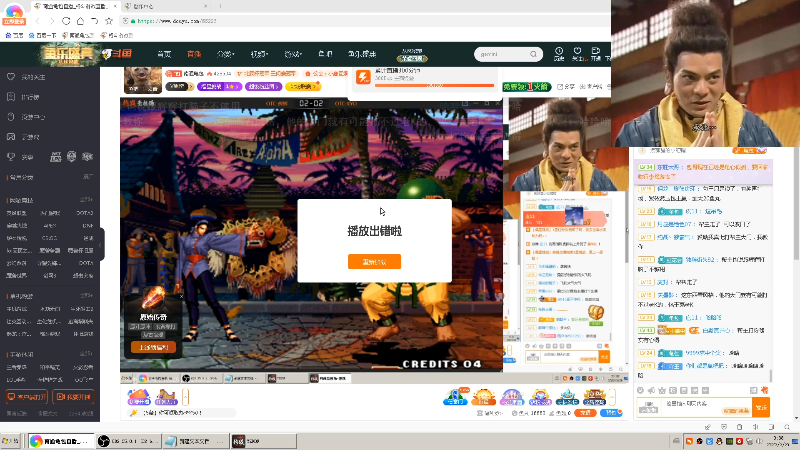Click orange reload button in 播放出错啦 dialog
This screenshot has height=450, width=800.
click(374, 262)
